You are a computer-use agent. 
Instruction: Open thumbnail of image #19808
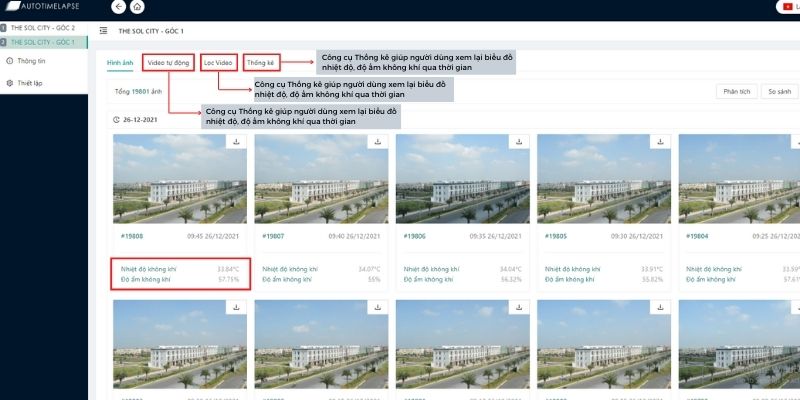180,179
